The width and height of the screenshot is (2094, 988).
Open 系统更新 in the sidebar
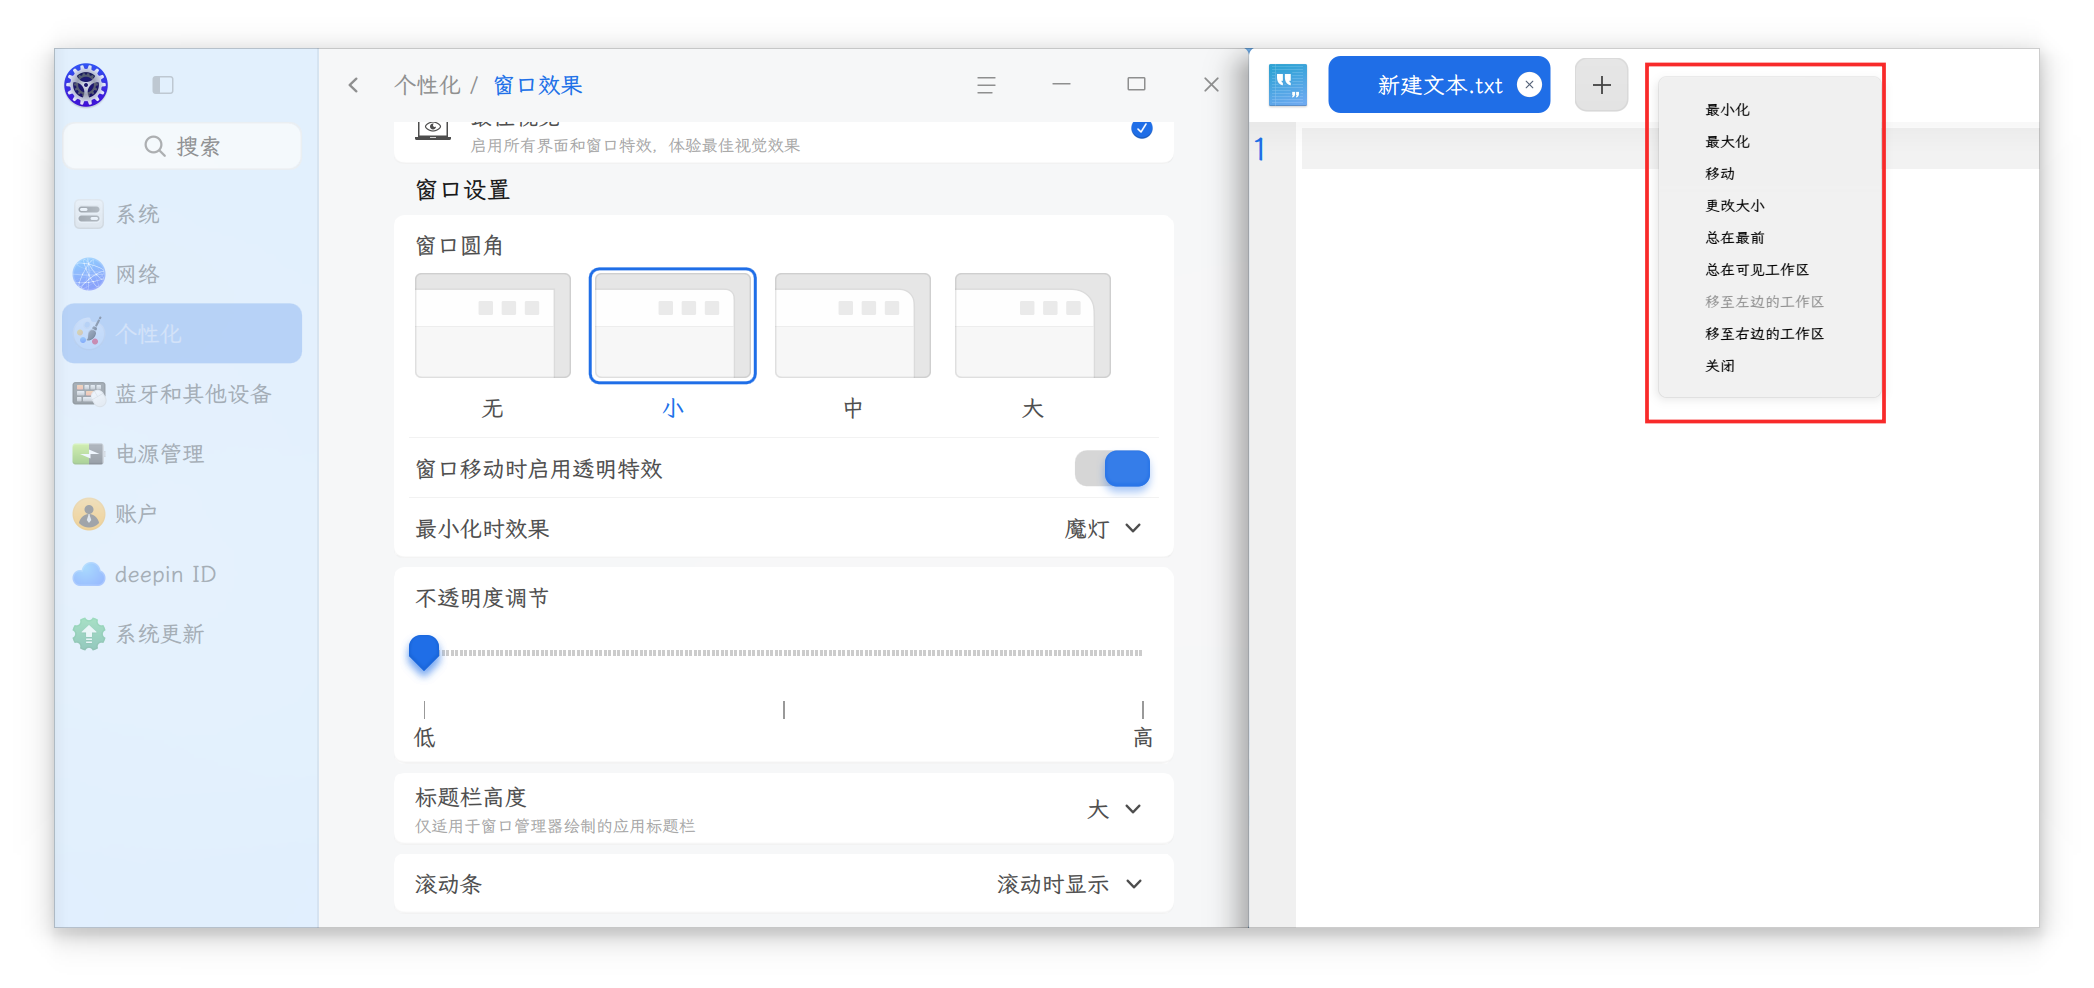pyautogui.click(x=182, y=634)
